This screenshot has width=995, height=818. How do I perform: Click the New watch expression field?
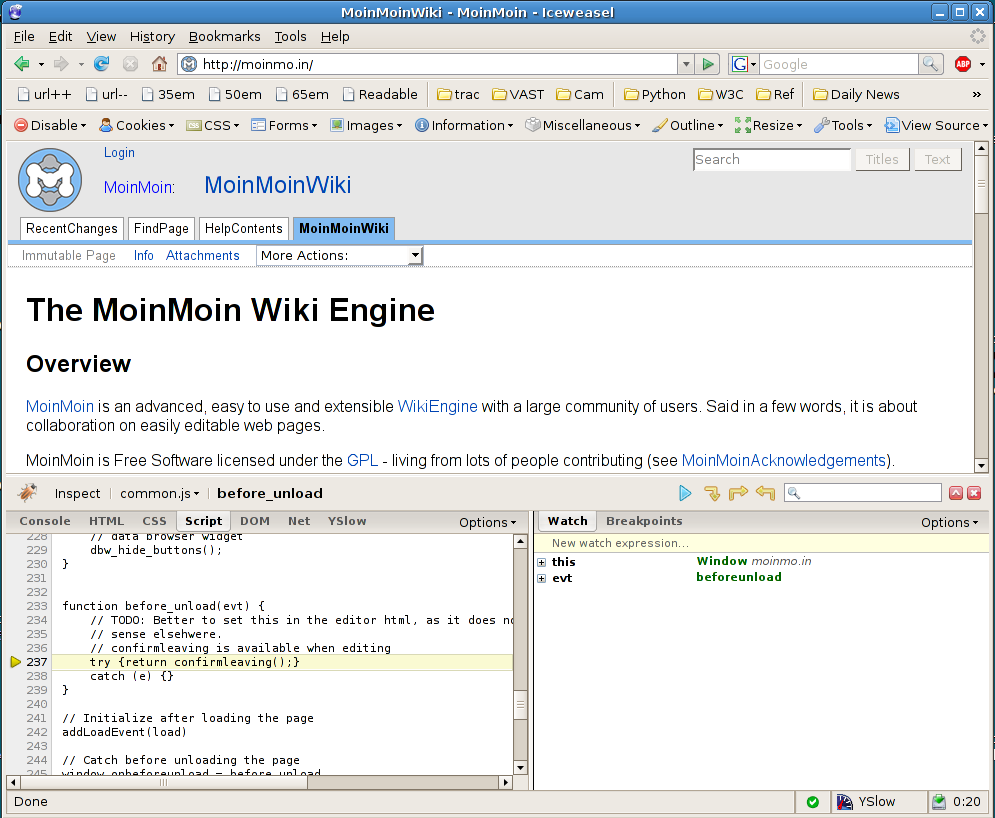click(x=620, y=543)
